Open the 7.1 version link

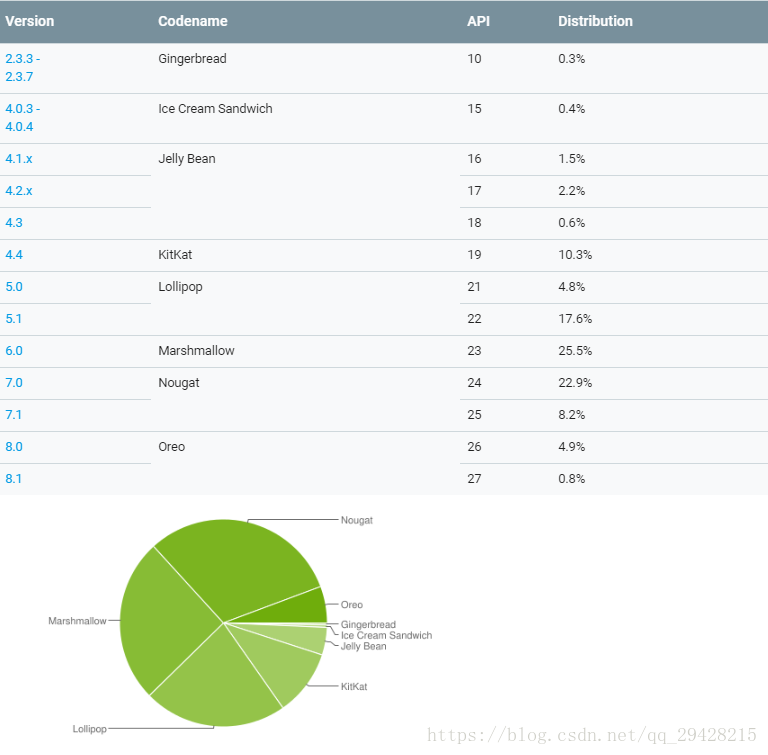(13, 414)
